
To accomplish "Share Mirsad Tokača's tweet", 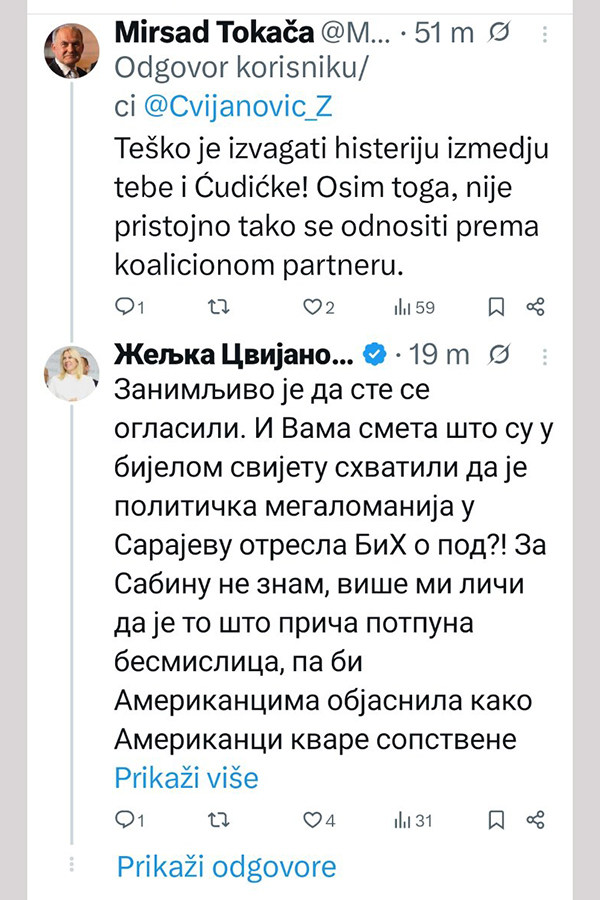I will (x=535, y=307).
